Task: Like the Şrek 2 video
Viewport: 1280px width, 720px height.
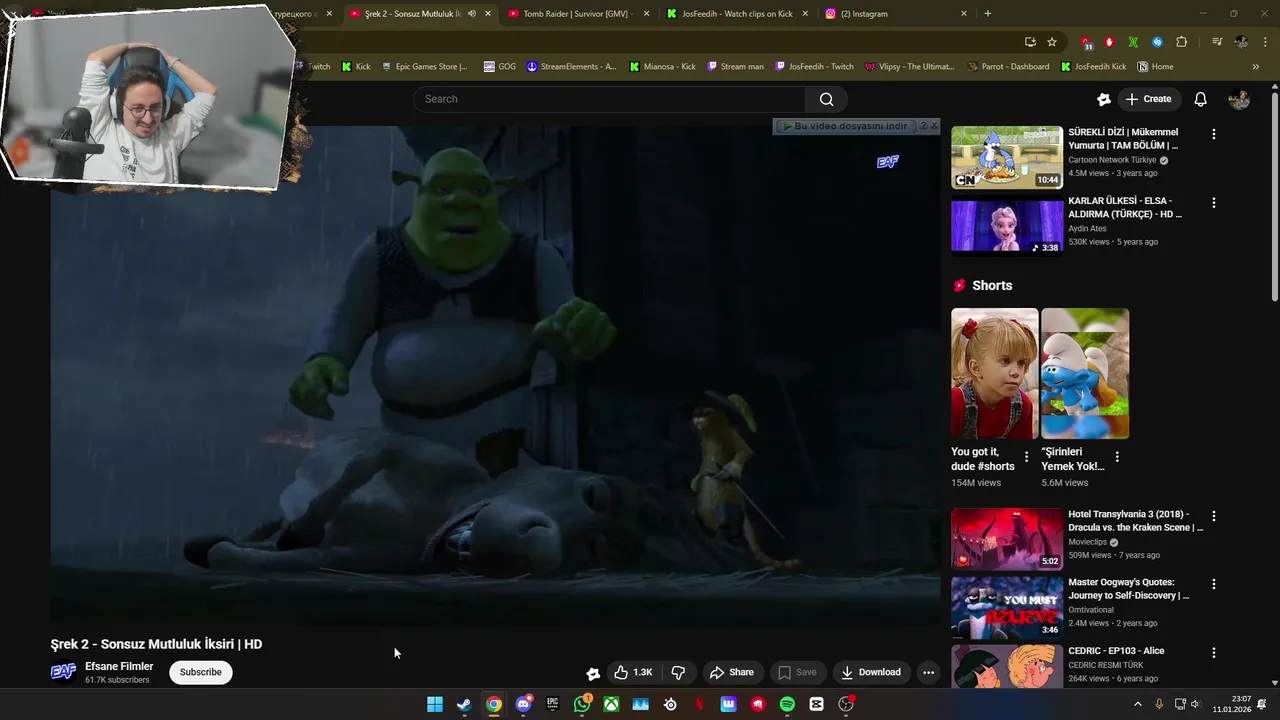Action: click(x=633, y=672)
